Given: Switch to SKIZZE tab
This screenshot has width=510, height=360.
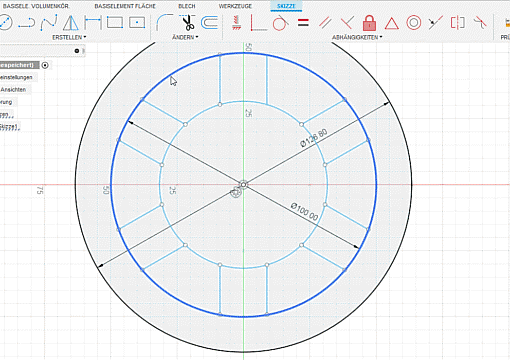Looking at the screenshot, I should (x=286, y=6).
